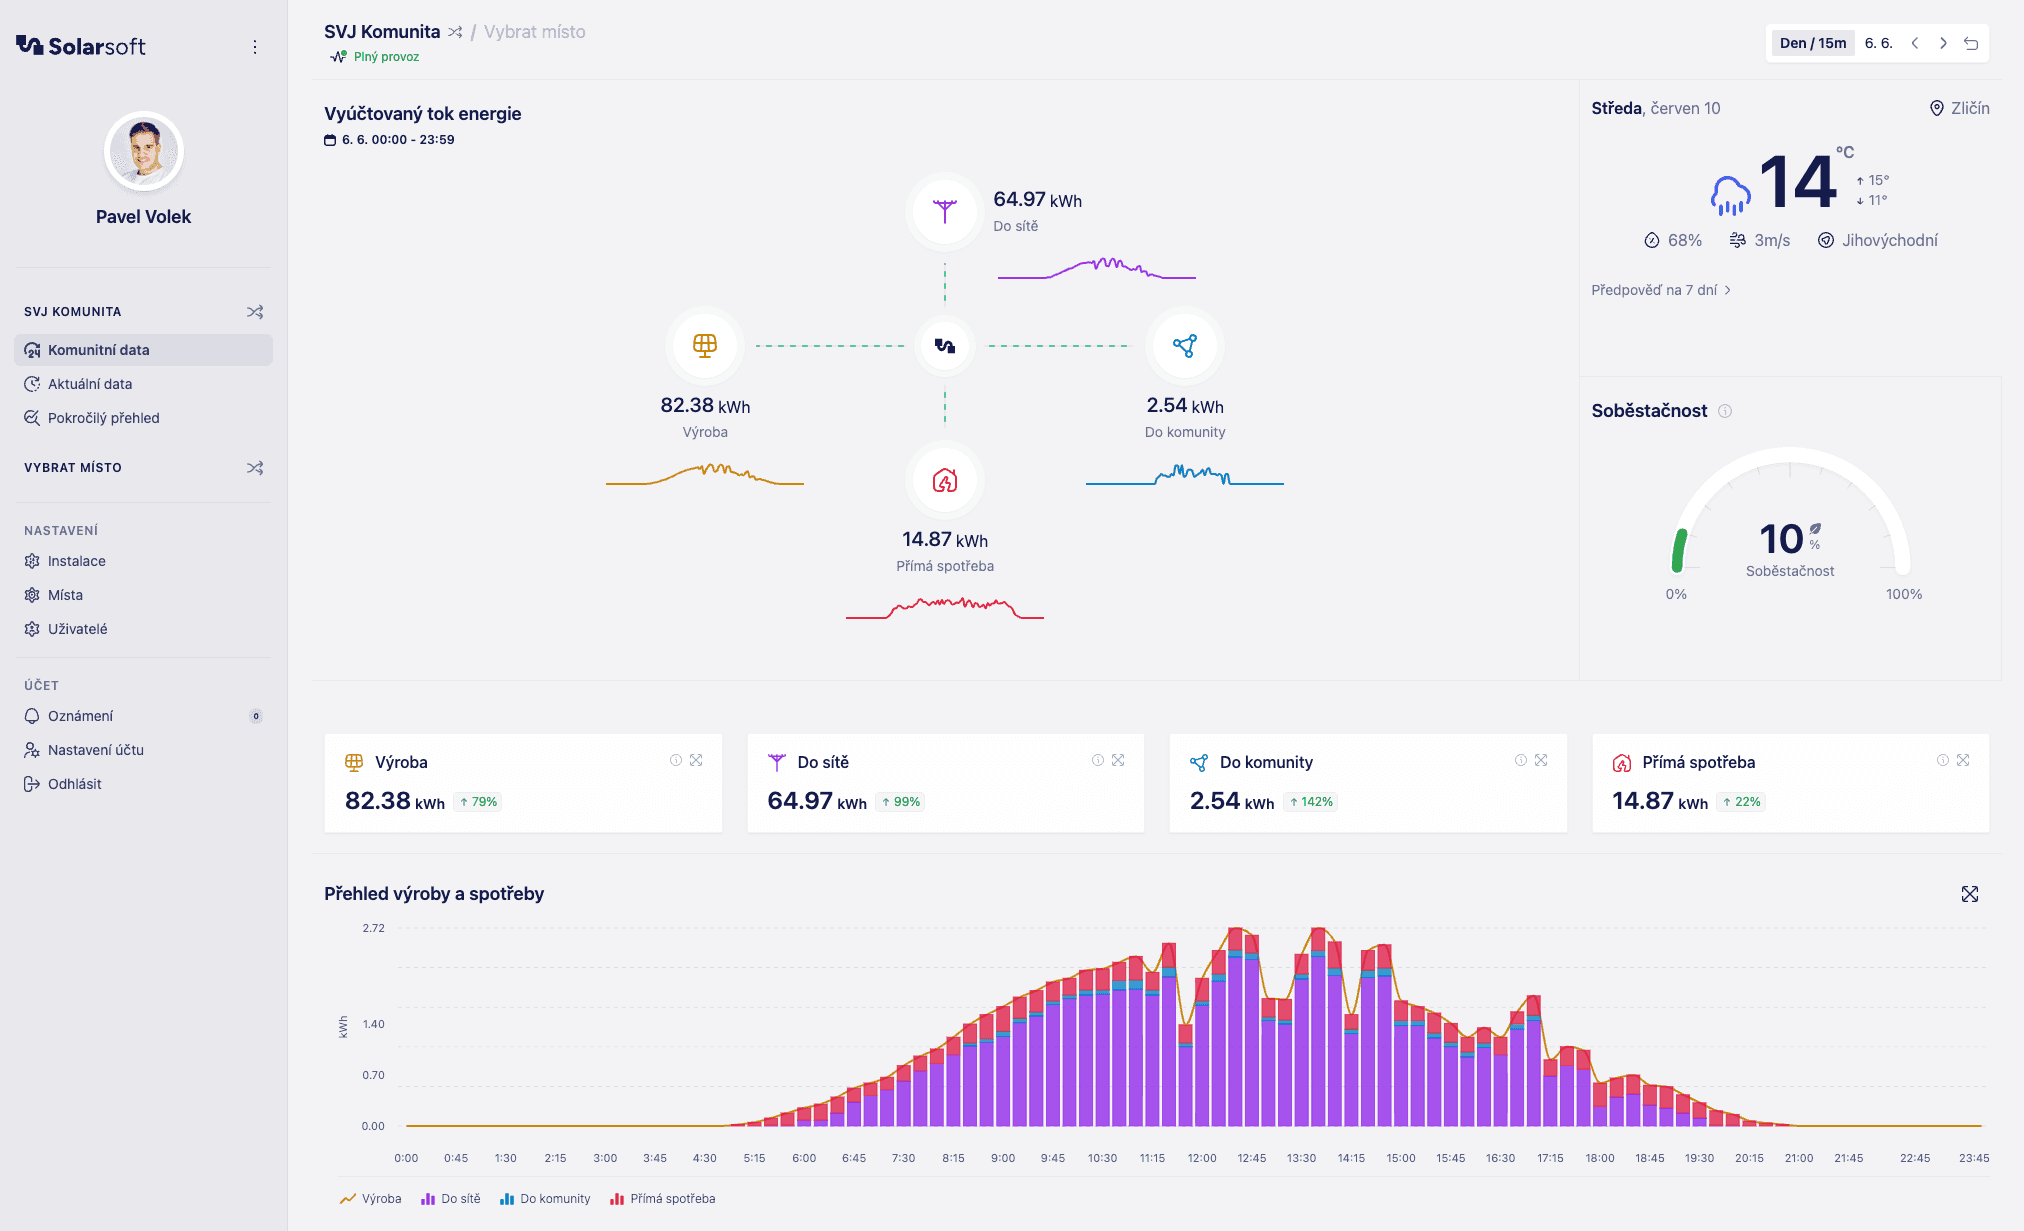Reset date with return arrow icon
The image size is (2024, 1231).
1971,43
